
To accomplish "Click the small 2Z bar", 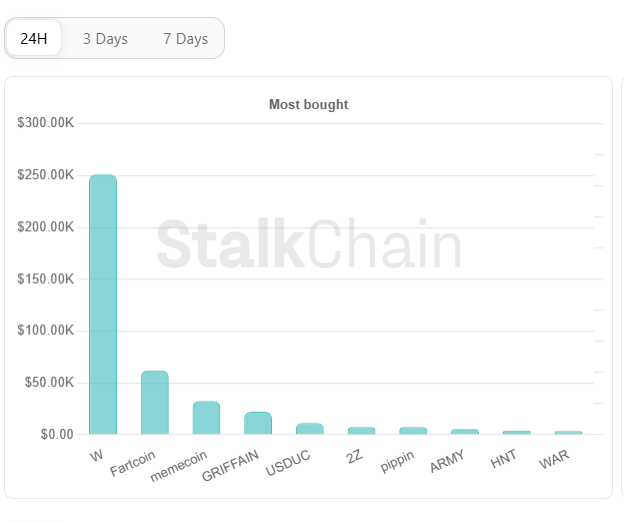I will click(x=361, y=431).
